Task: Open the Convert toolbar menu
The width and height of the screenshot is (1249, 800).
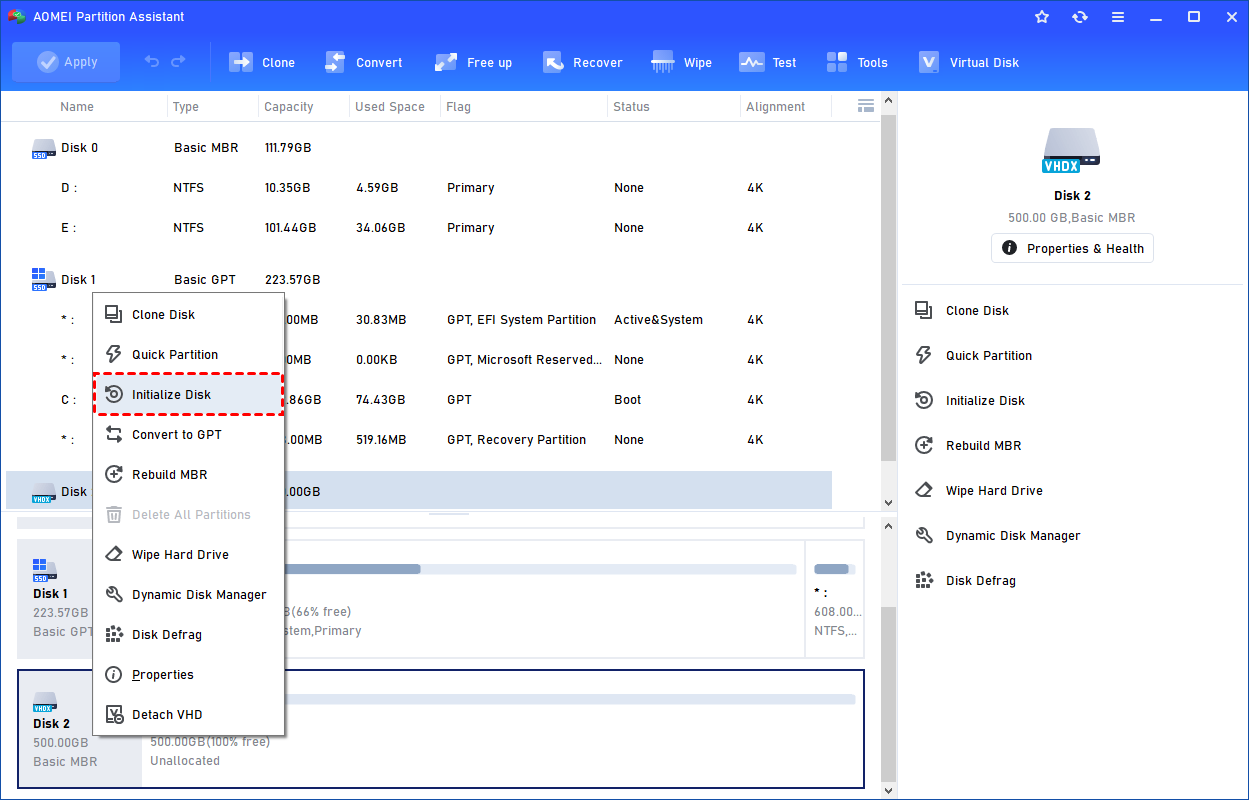Action: (x=364, y=62)
